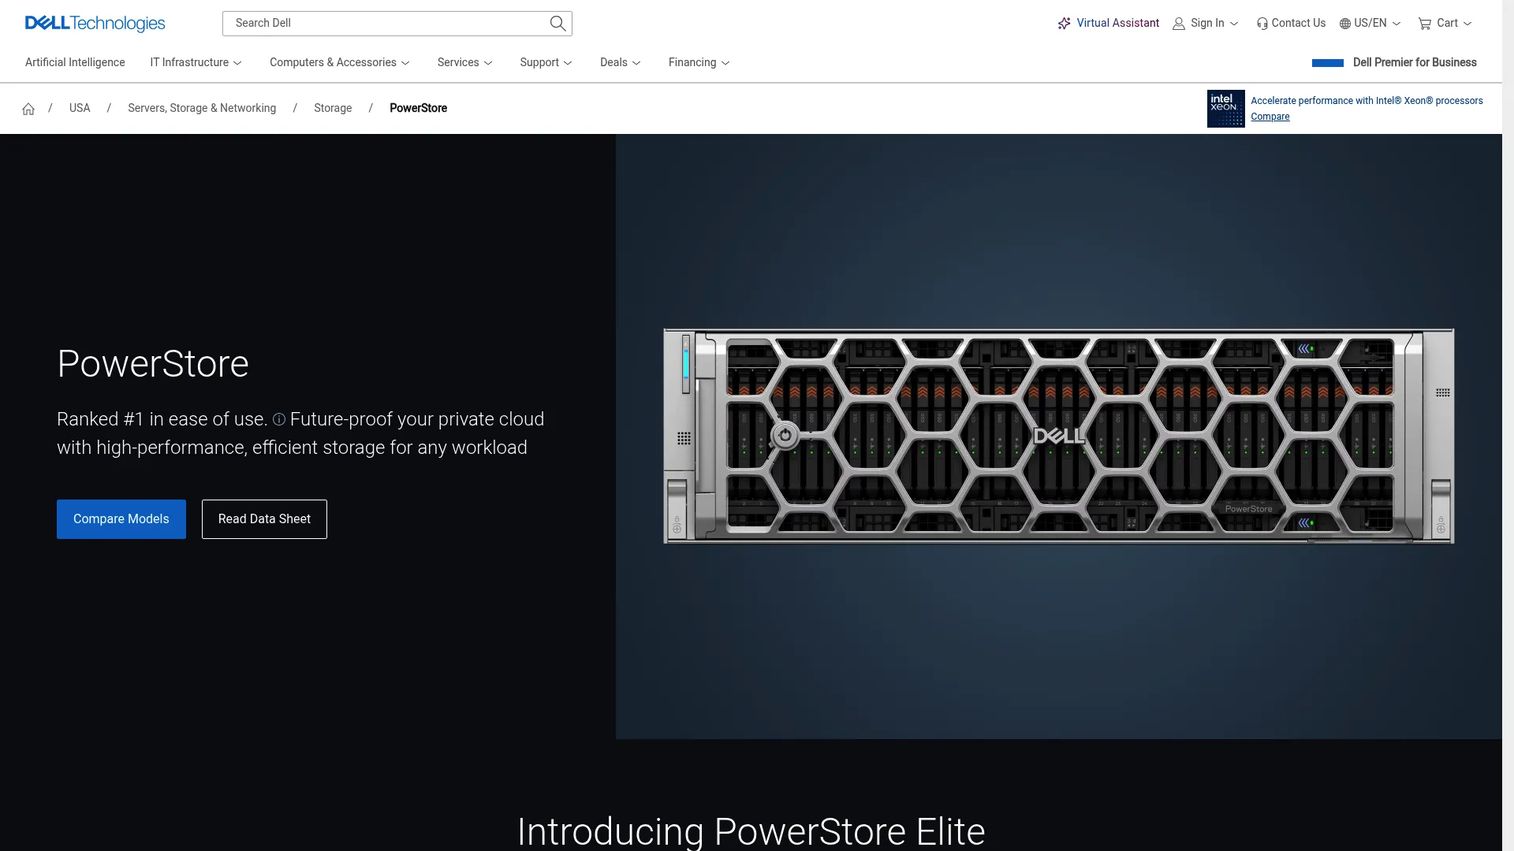Open Virtual Assistant sparkle icon
Screen dimensions: 1514x851
coord(1064,23)
